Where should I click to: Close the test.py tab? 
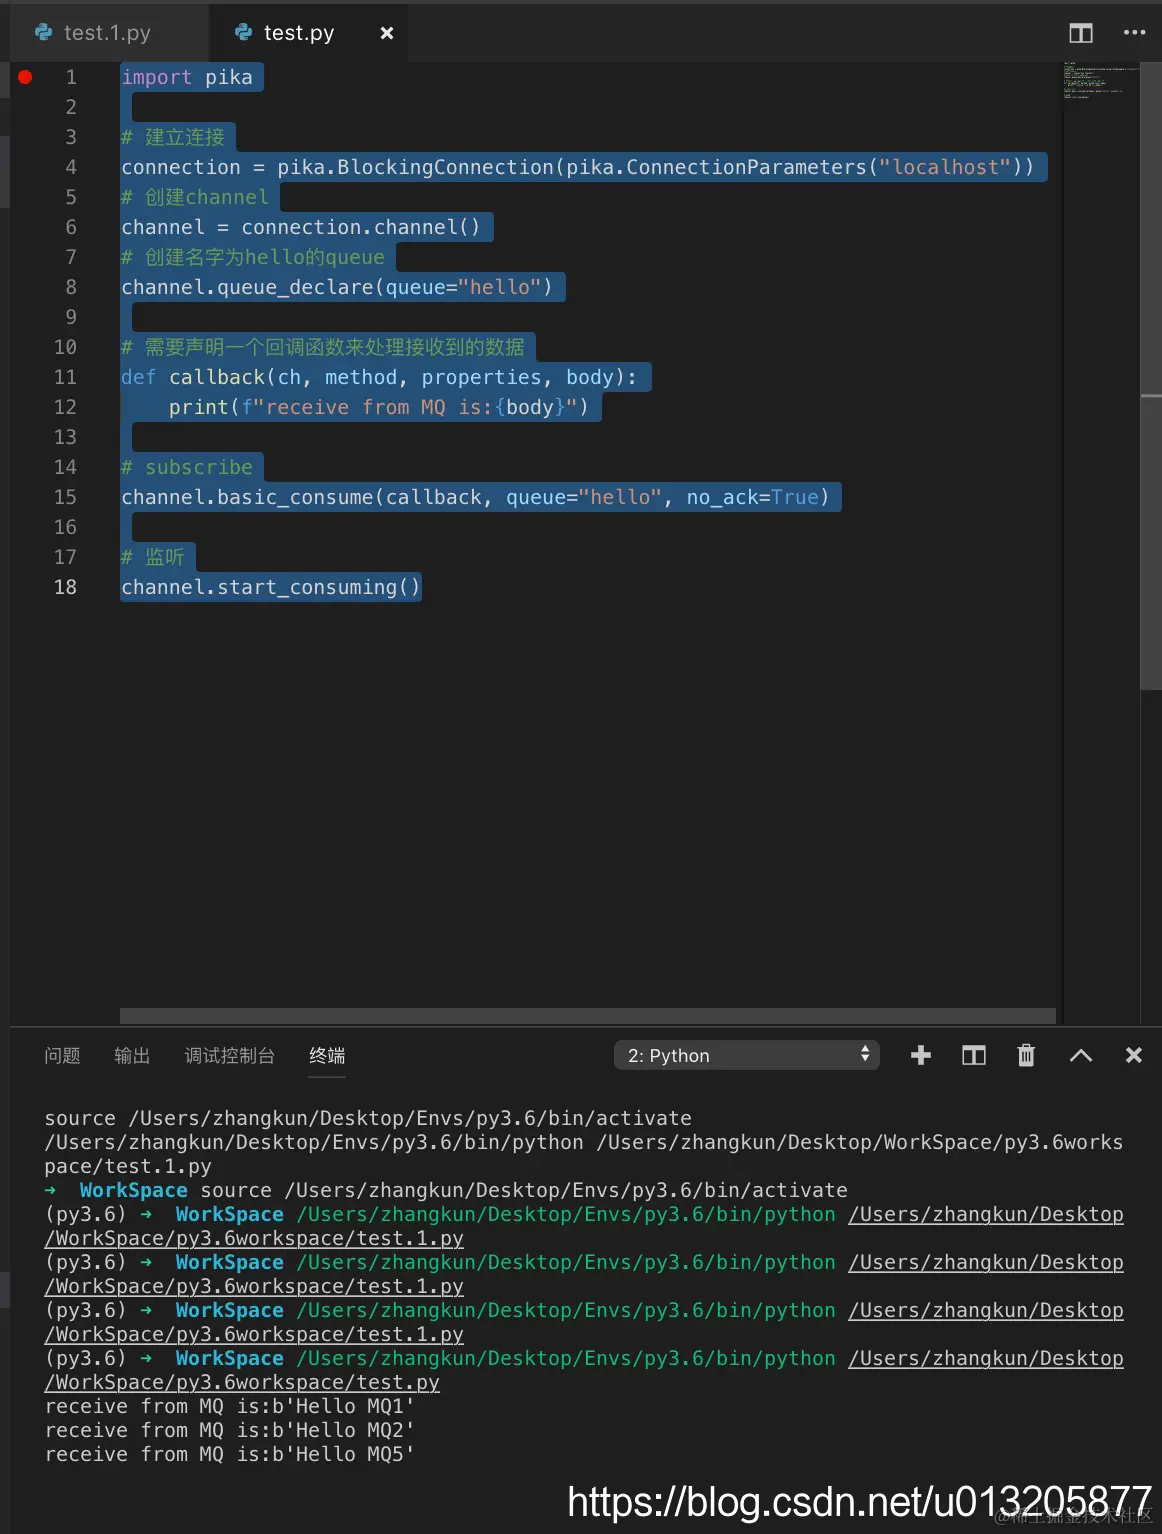(x=387, y=33)
